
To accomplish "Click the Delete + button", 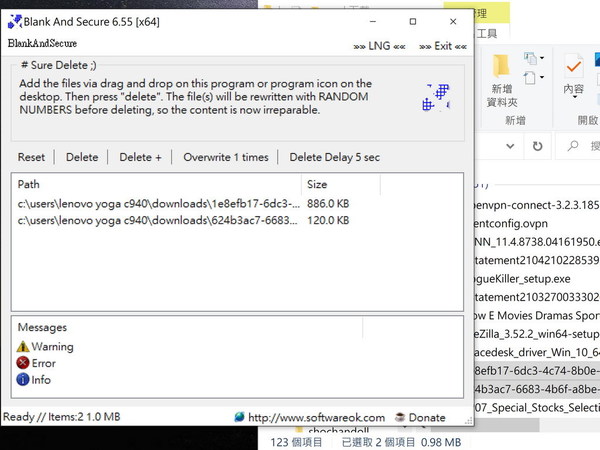I will tap(140, 157).
